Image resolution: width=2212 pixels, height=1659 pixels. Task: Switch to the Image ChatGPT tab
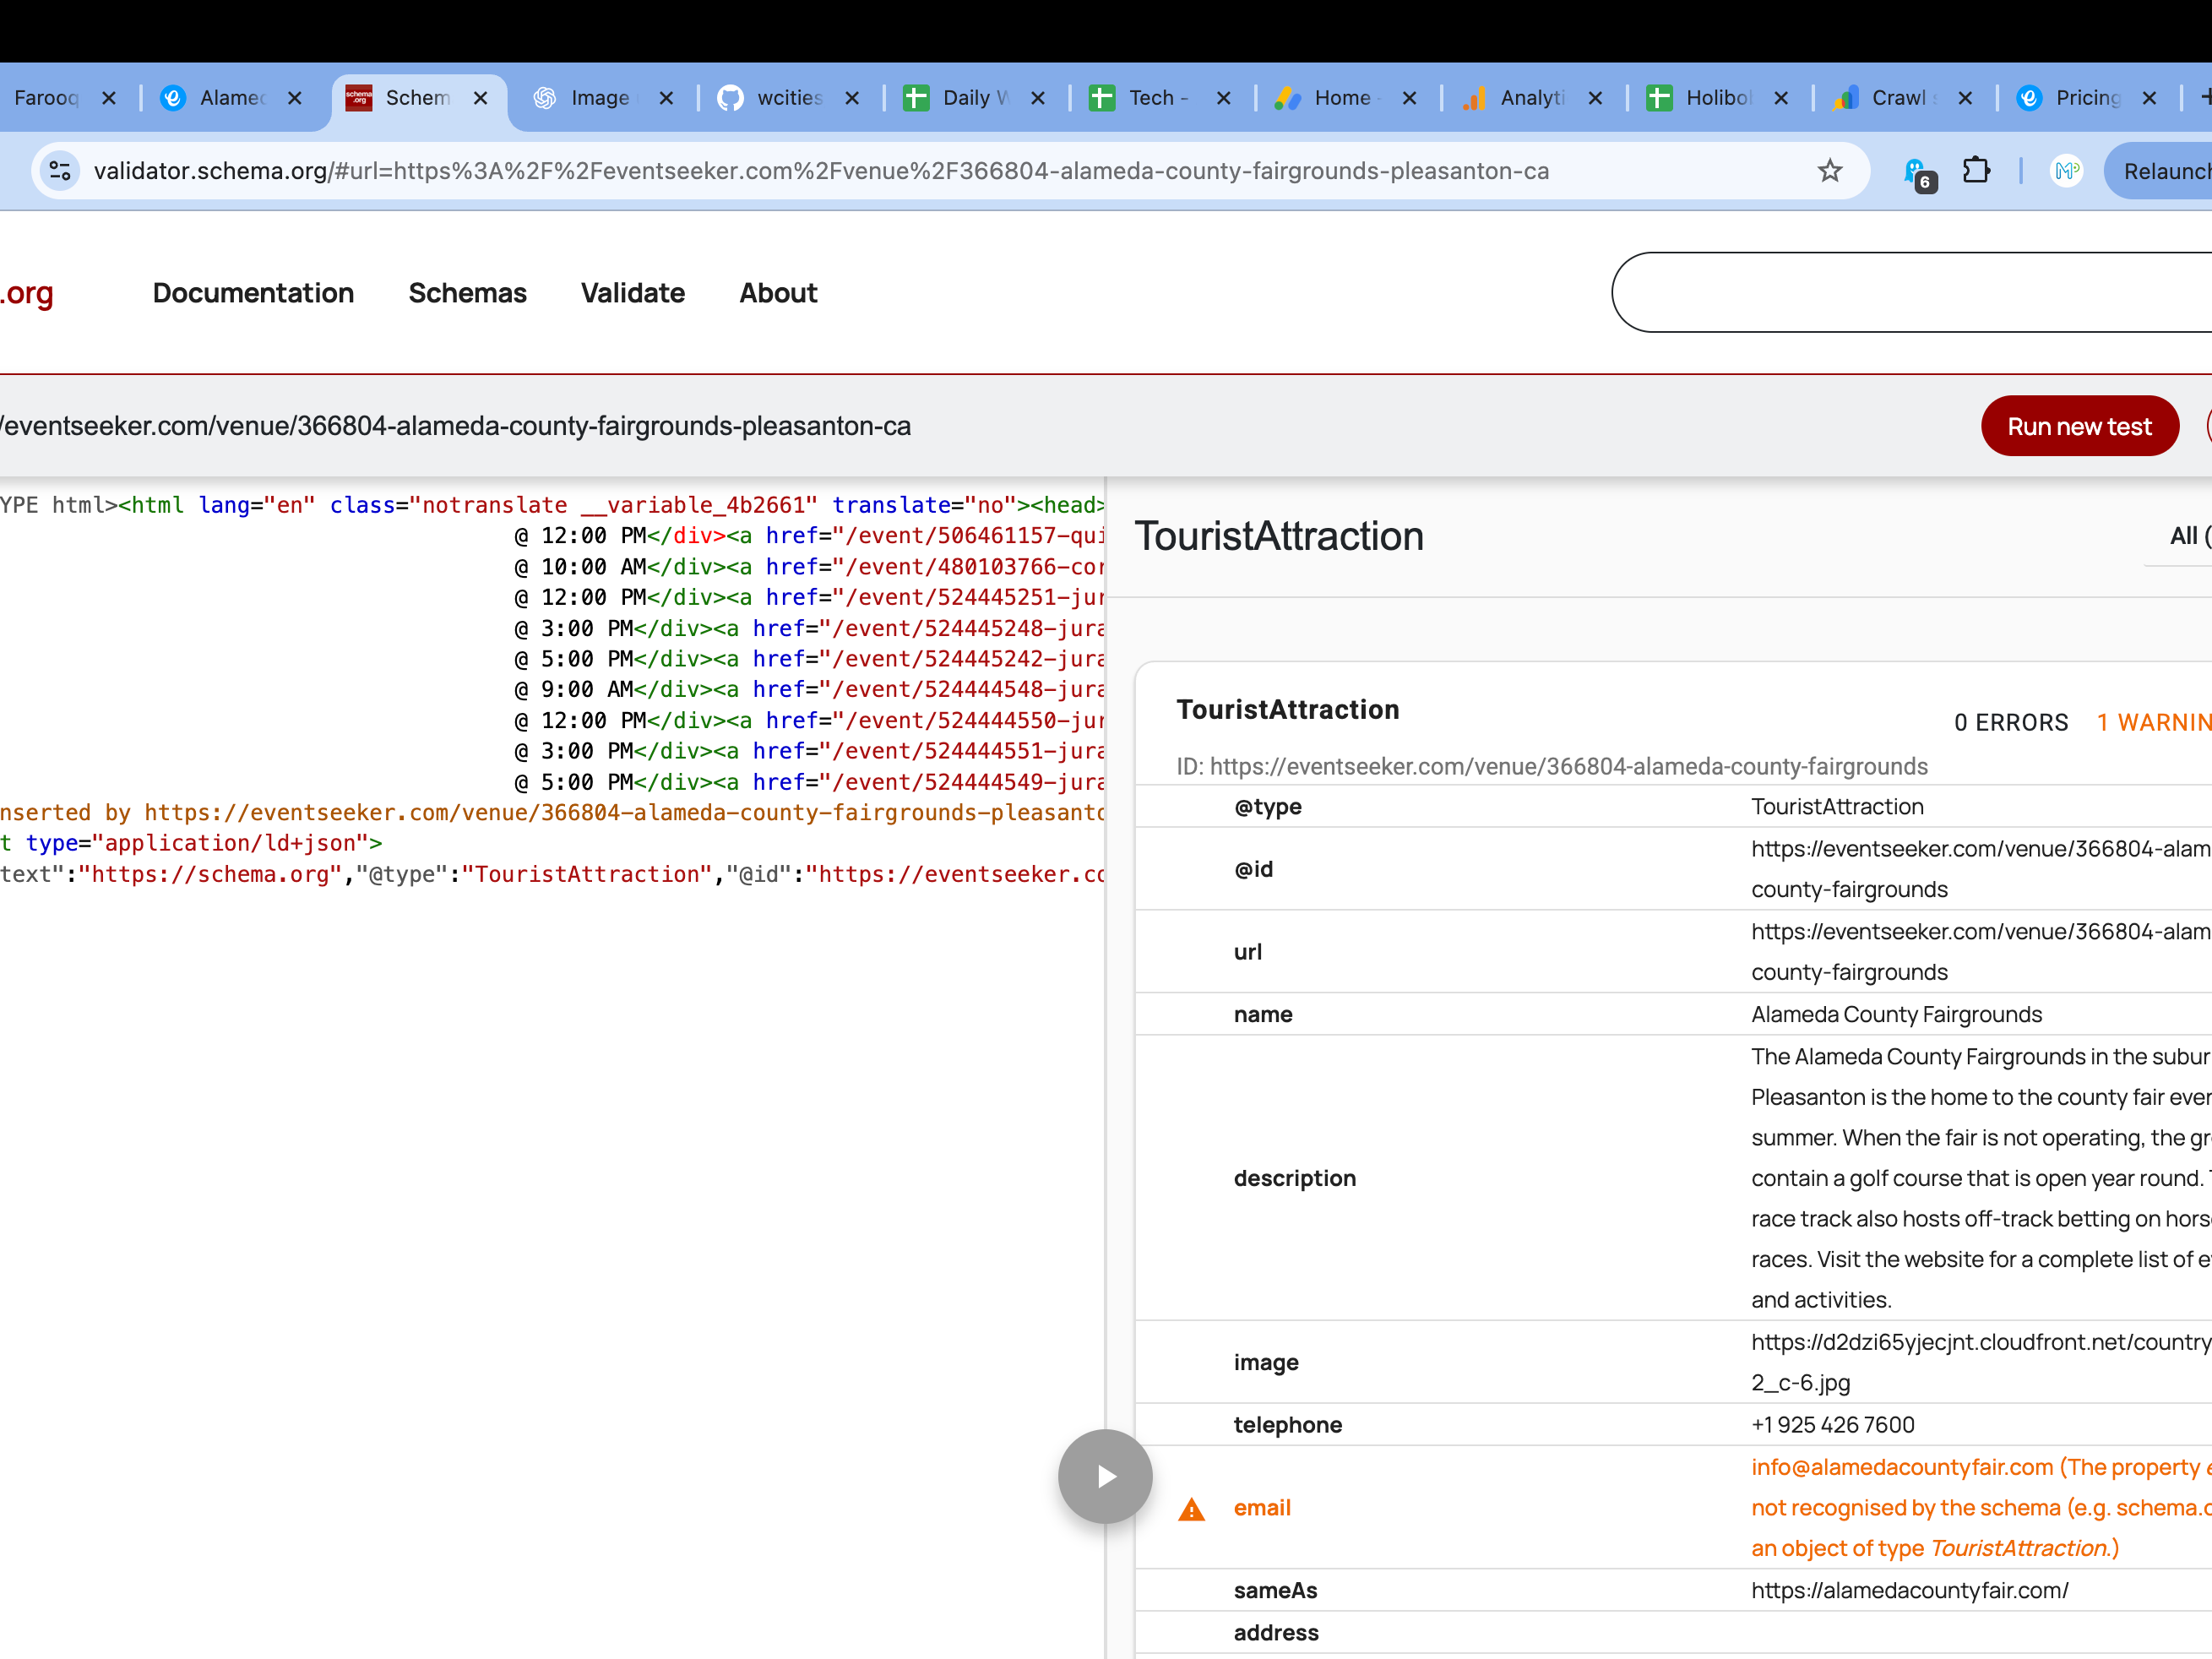[x=598, y=98]
